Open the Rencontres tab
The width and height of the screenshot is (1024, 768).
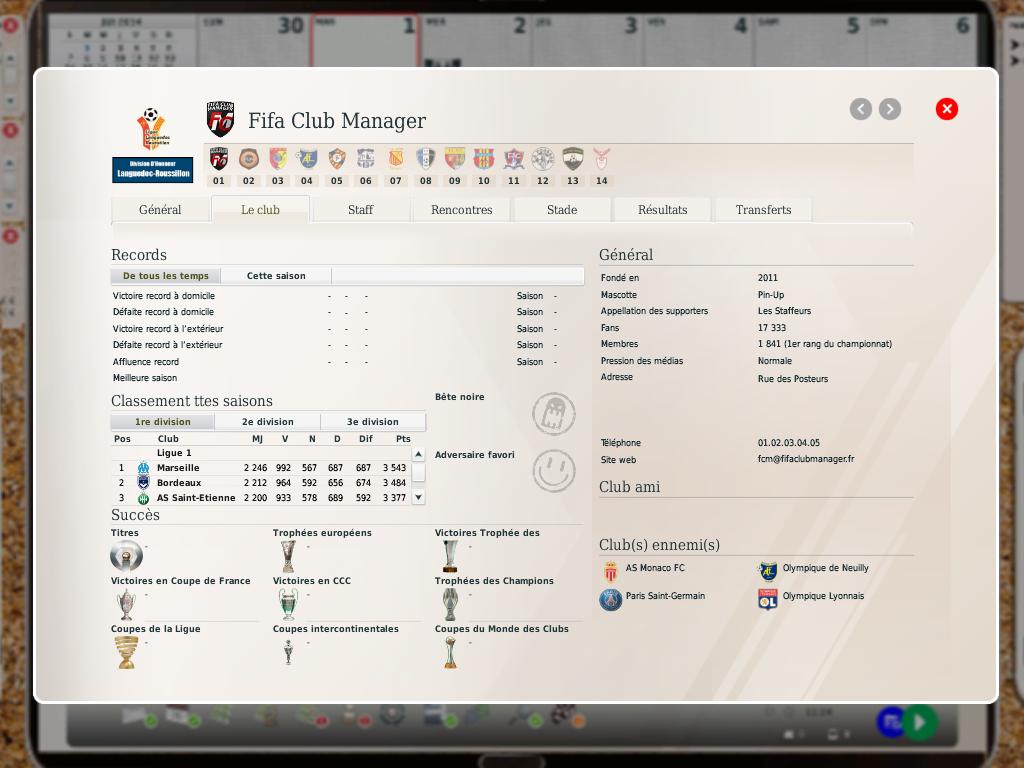pyautogui.click(x=462, y=210)
